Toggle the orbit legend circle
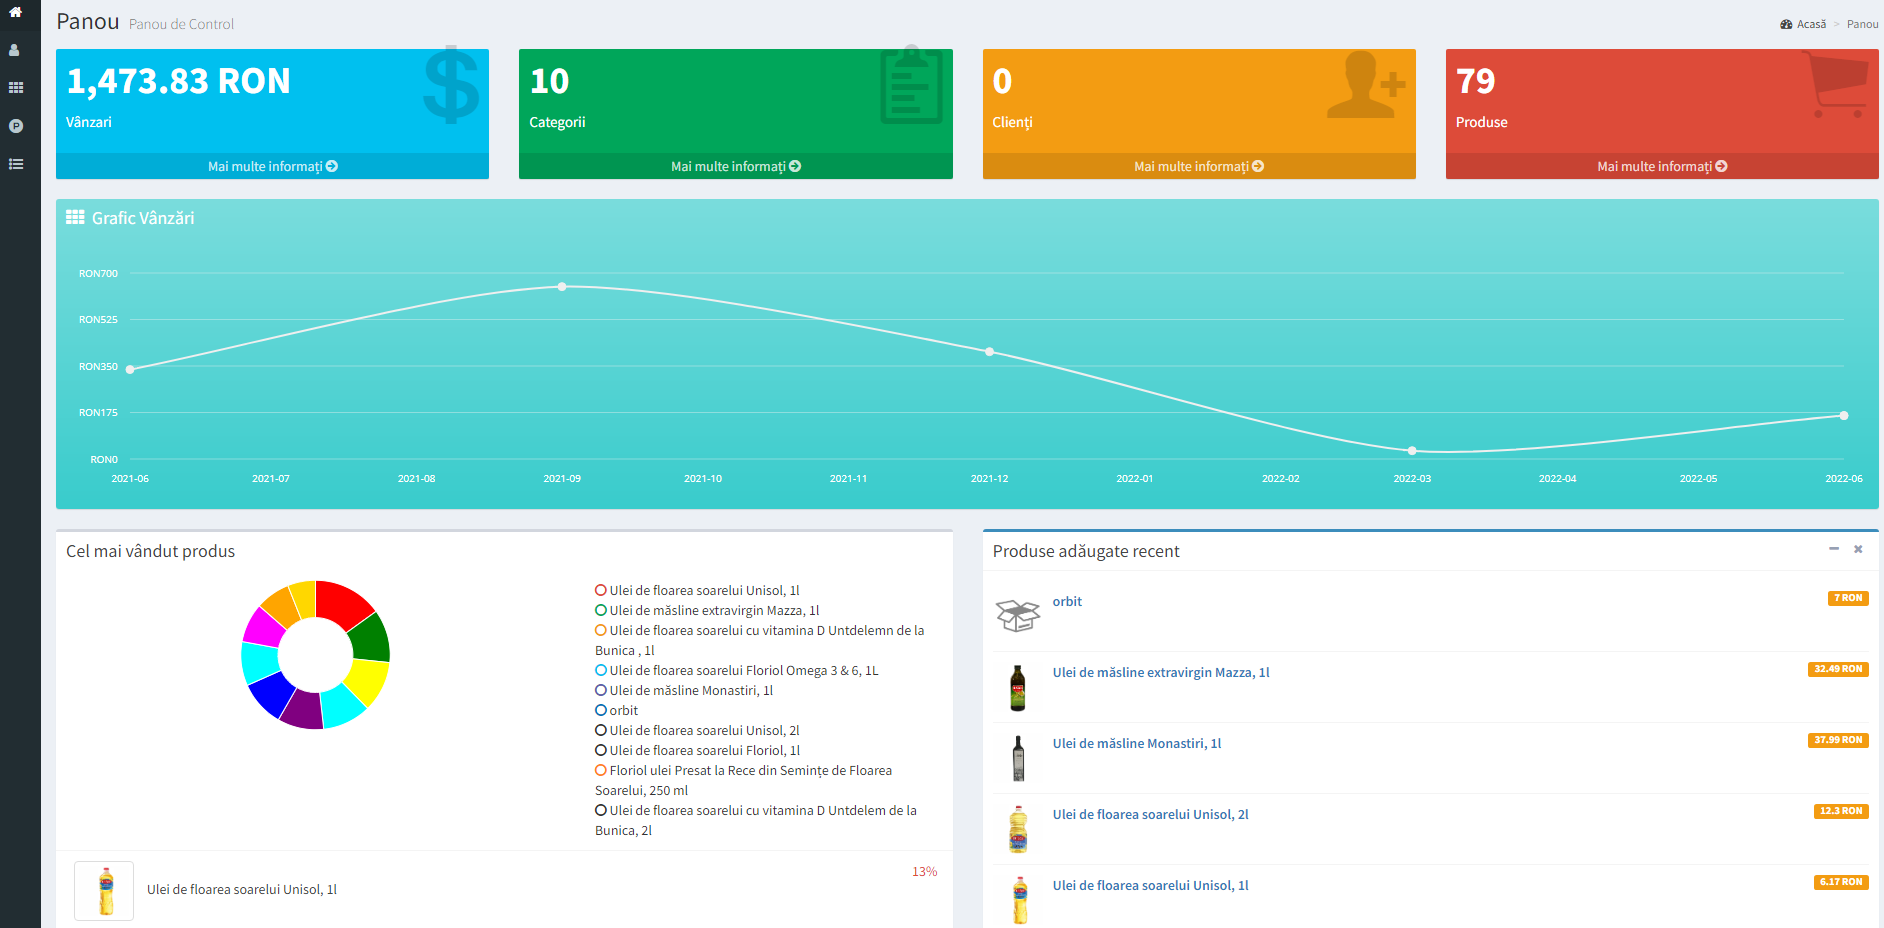 (601, 710)
